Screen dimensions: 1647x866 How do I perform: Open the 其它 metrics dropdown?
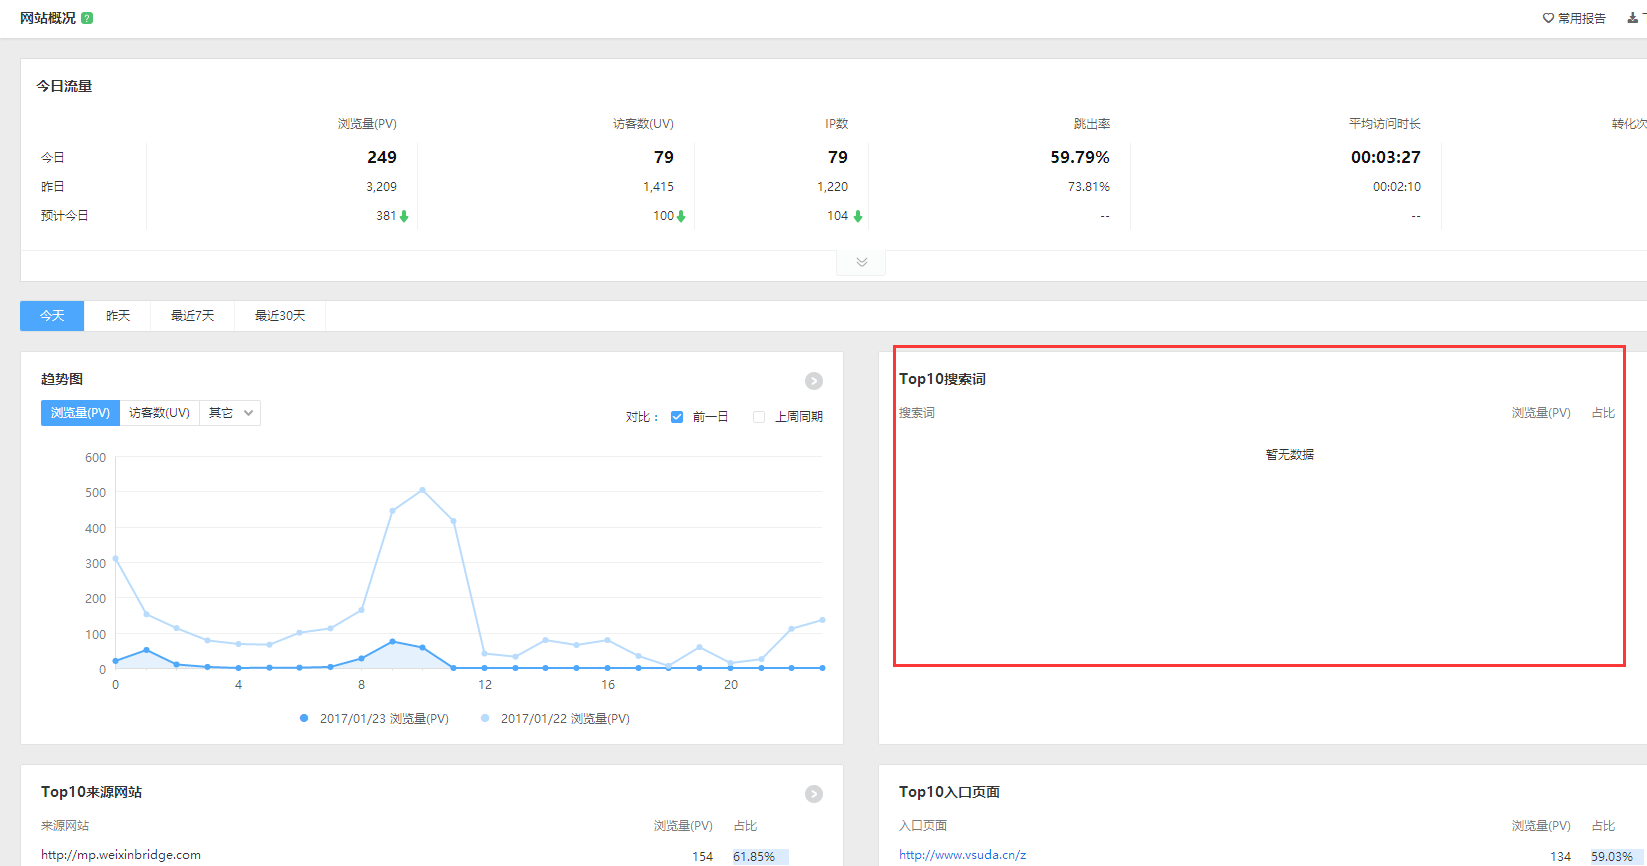pyautogui.click(x=230, y=413)
